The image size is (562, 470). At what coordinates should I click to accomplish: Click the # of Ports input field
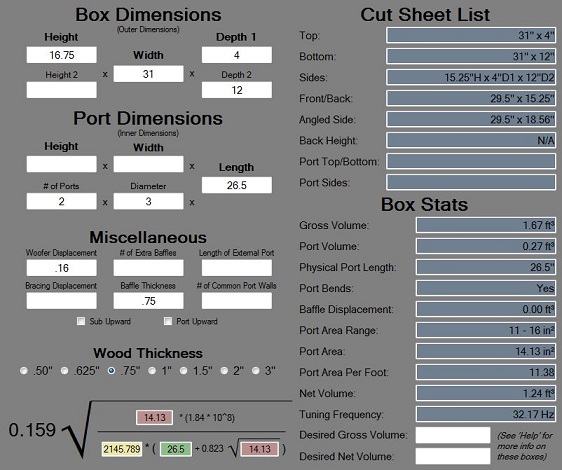(x=62, y=201)
